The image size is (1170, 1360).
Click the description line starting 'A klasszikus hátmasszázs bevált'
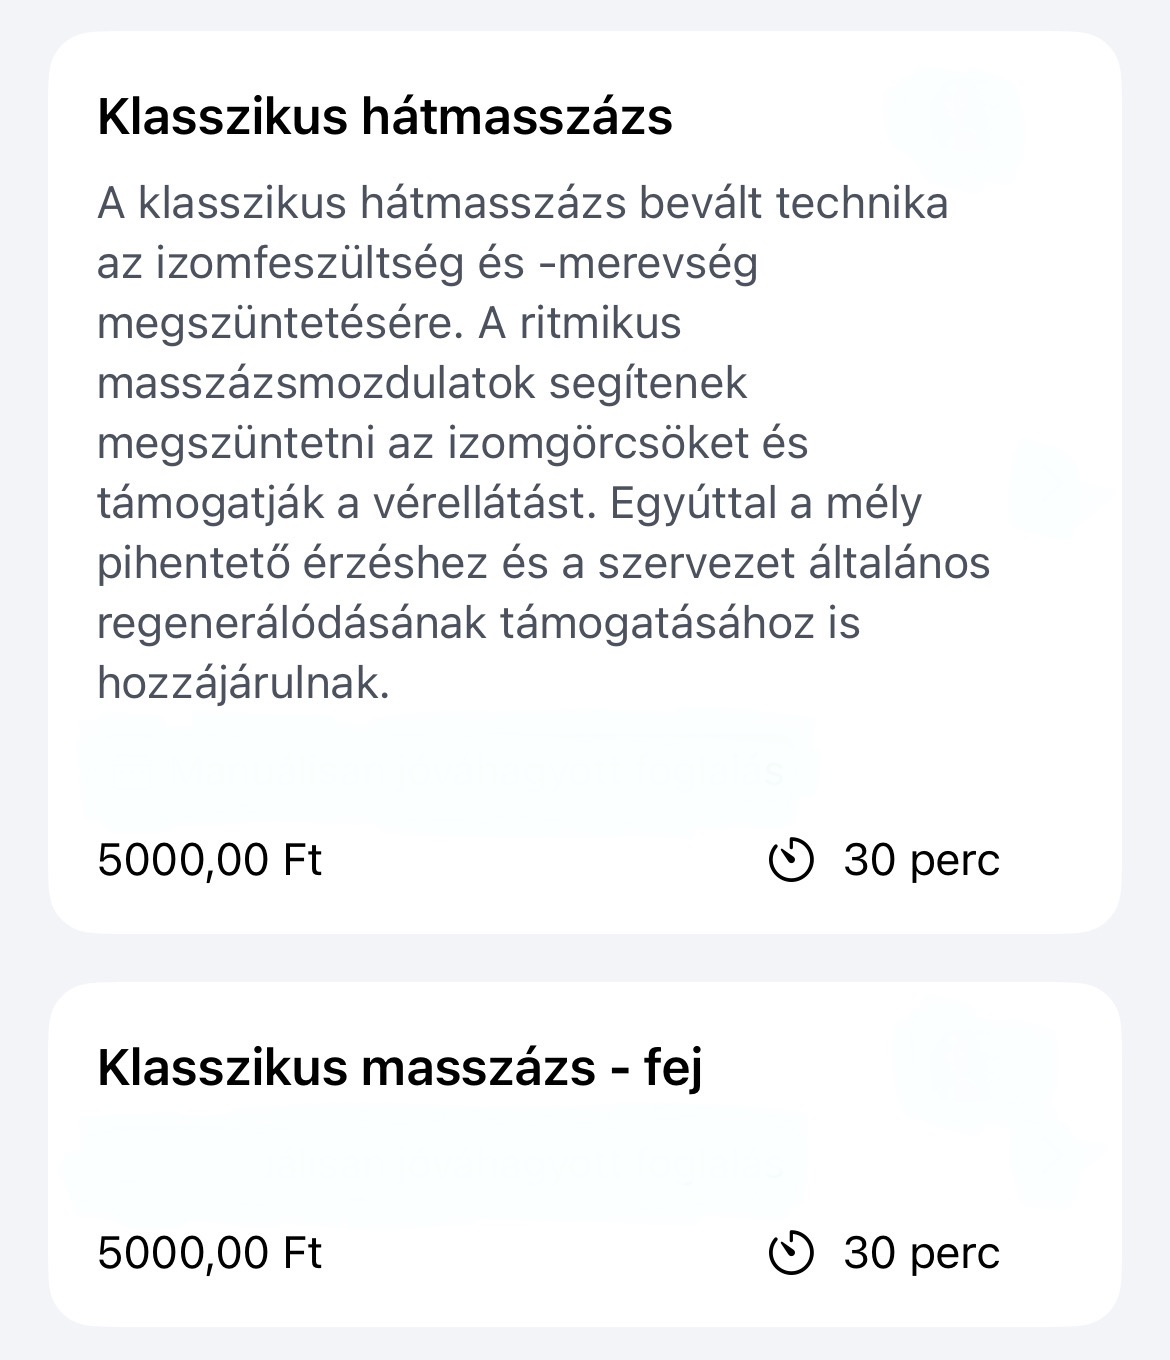(x=522, y=203)
